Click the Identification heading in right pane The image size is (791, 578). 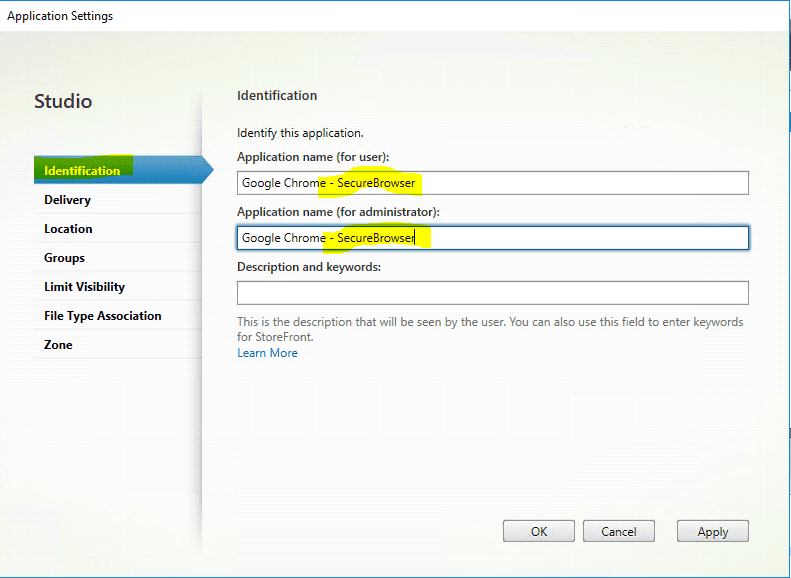coord(277,95)
